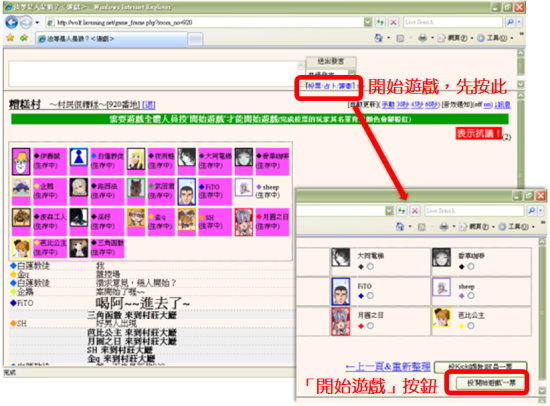Image resolution: width=550 pixels, height=406 pixels.
Task: Expand the print options arrow in main window
Action: (x=432, y=38)
